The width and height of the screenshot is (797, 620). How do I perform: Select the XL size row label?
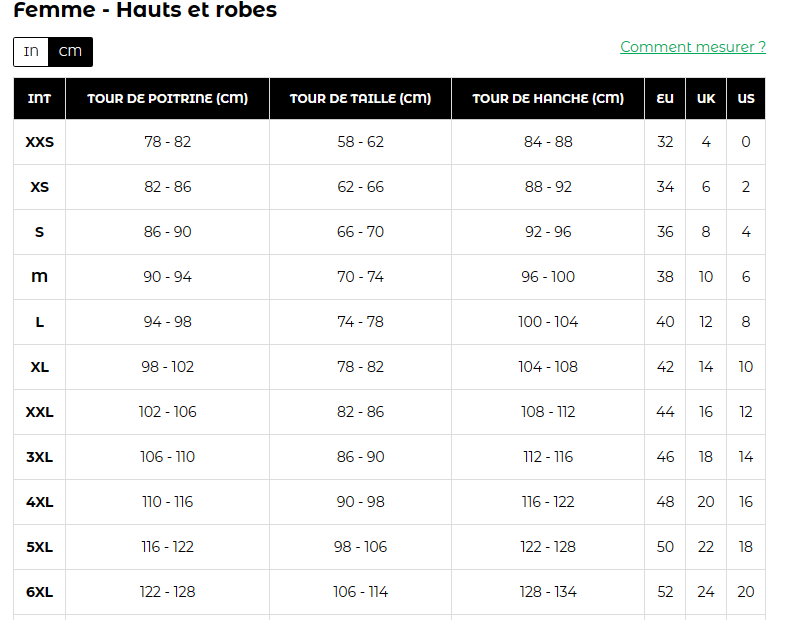click(x=40, y=367)
